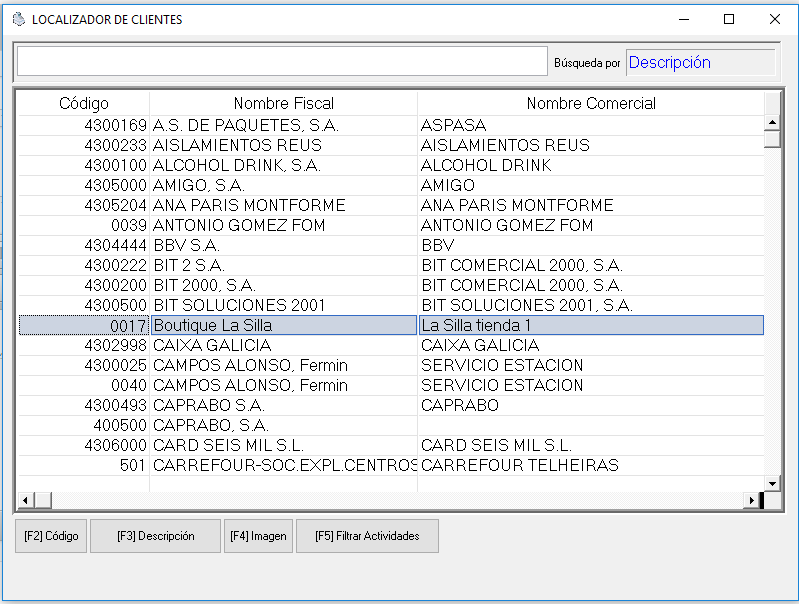Select the AMIGO, S.A. client

click(284, 185)
